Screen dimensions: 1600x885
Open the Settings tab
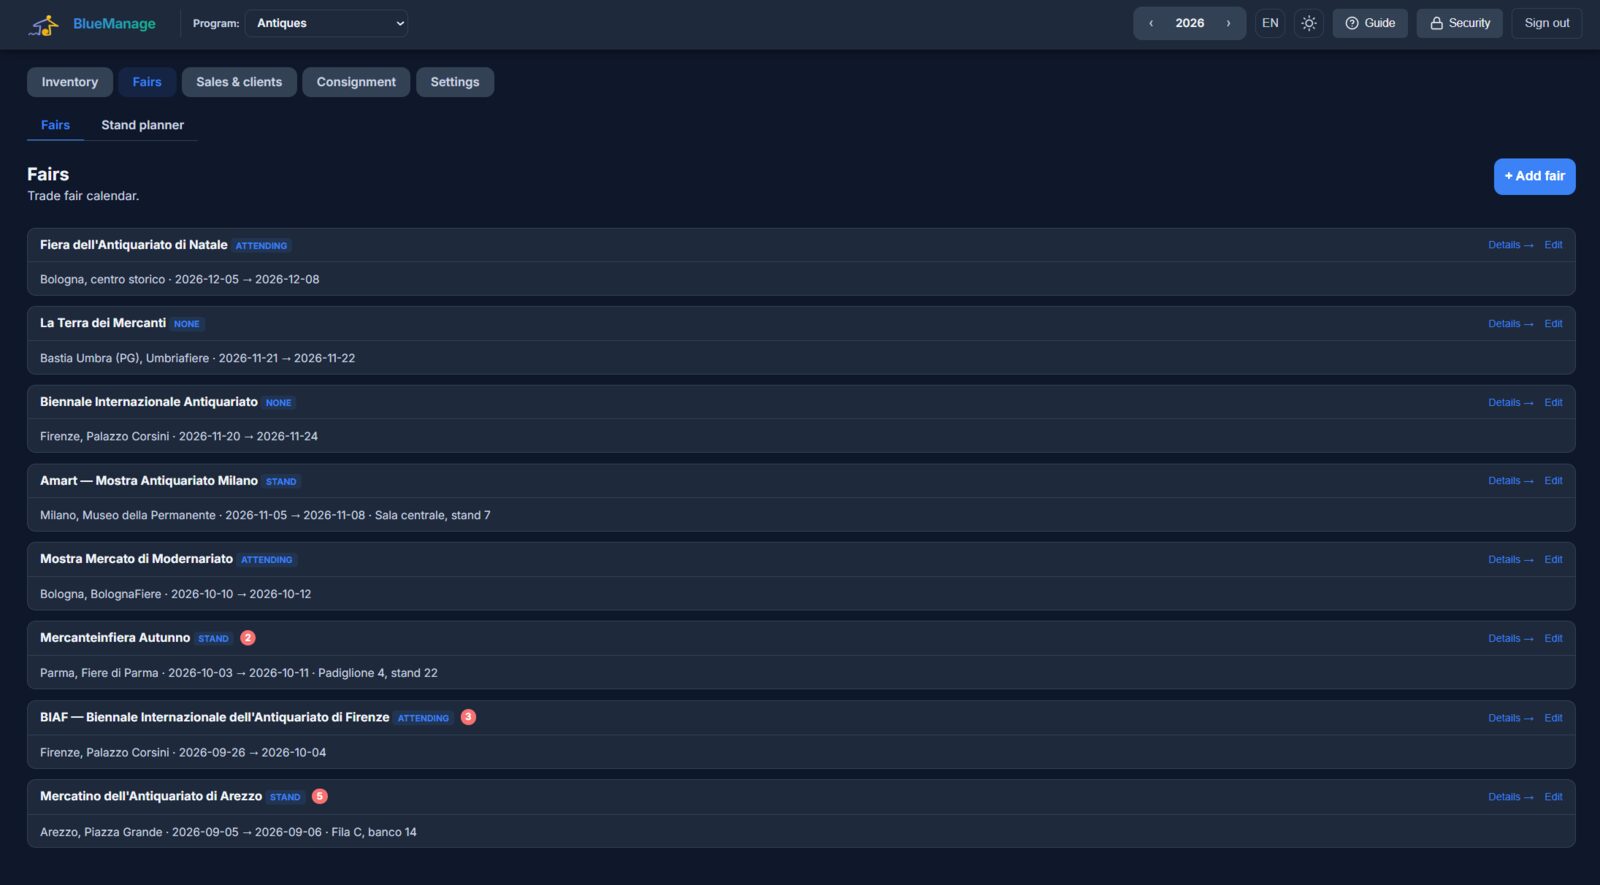click(455, 82)
